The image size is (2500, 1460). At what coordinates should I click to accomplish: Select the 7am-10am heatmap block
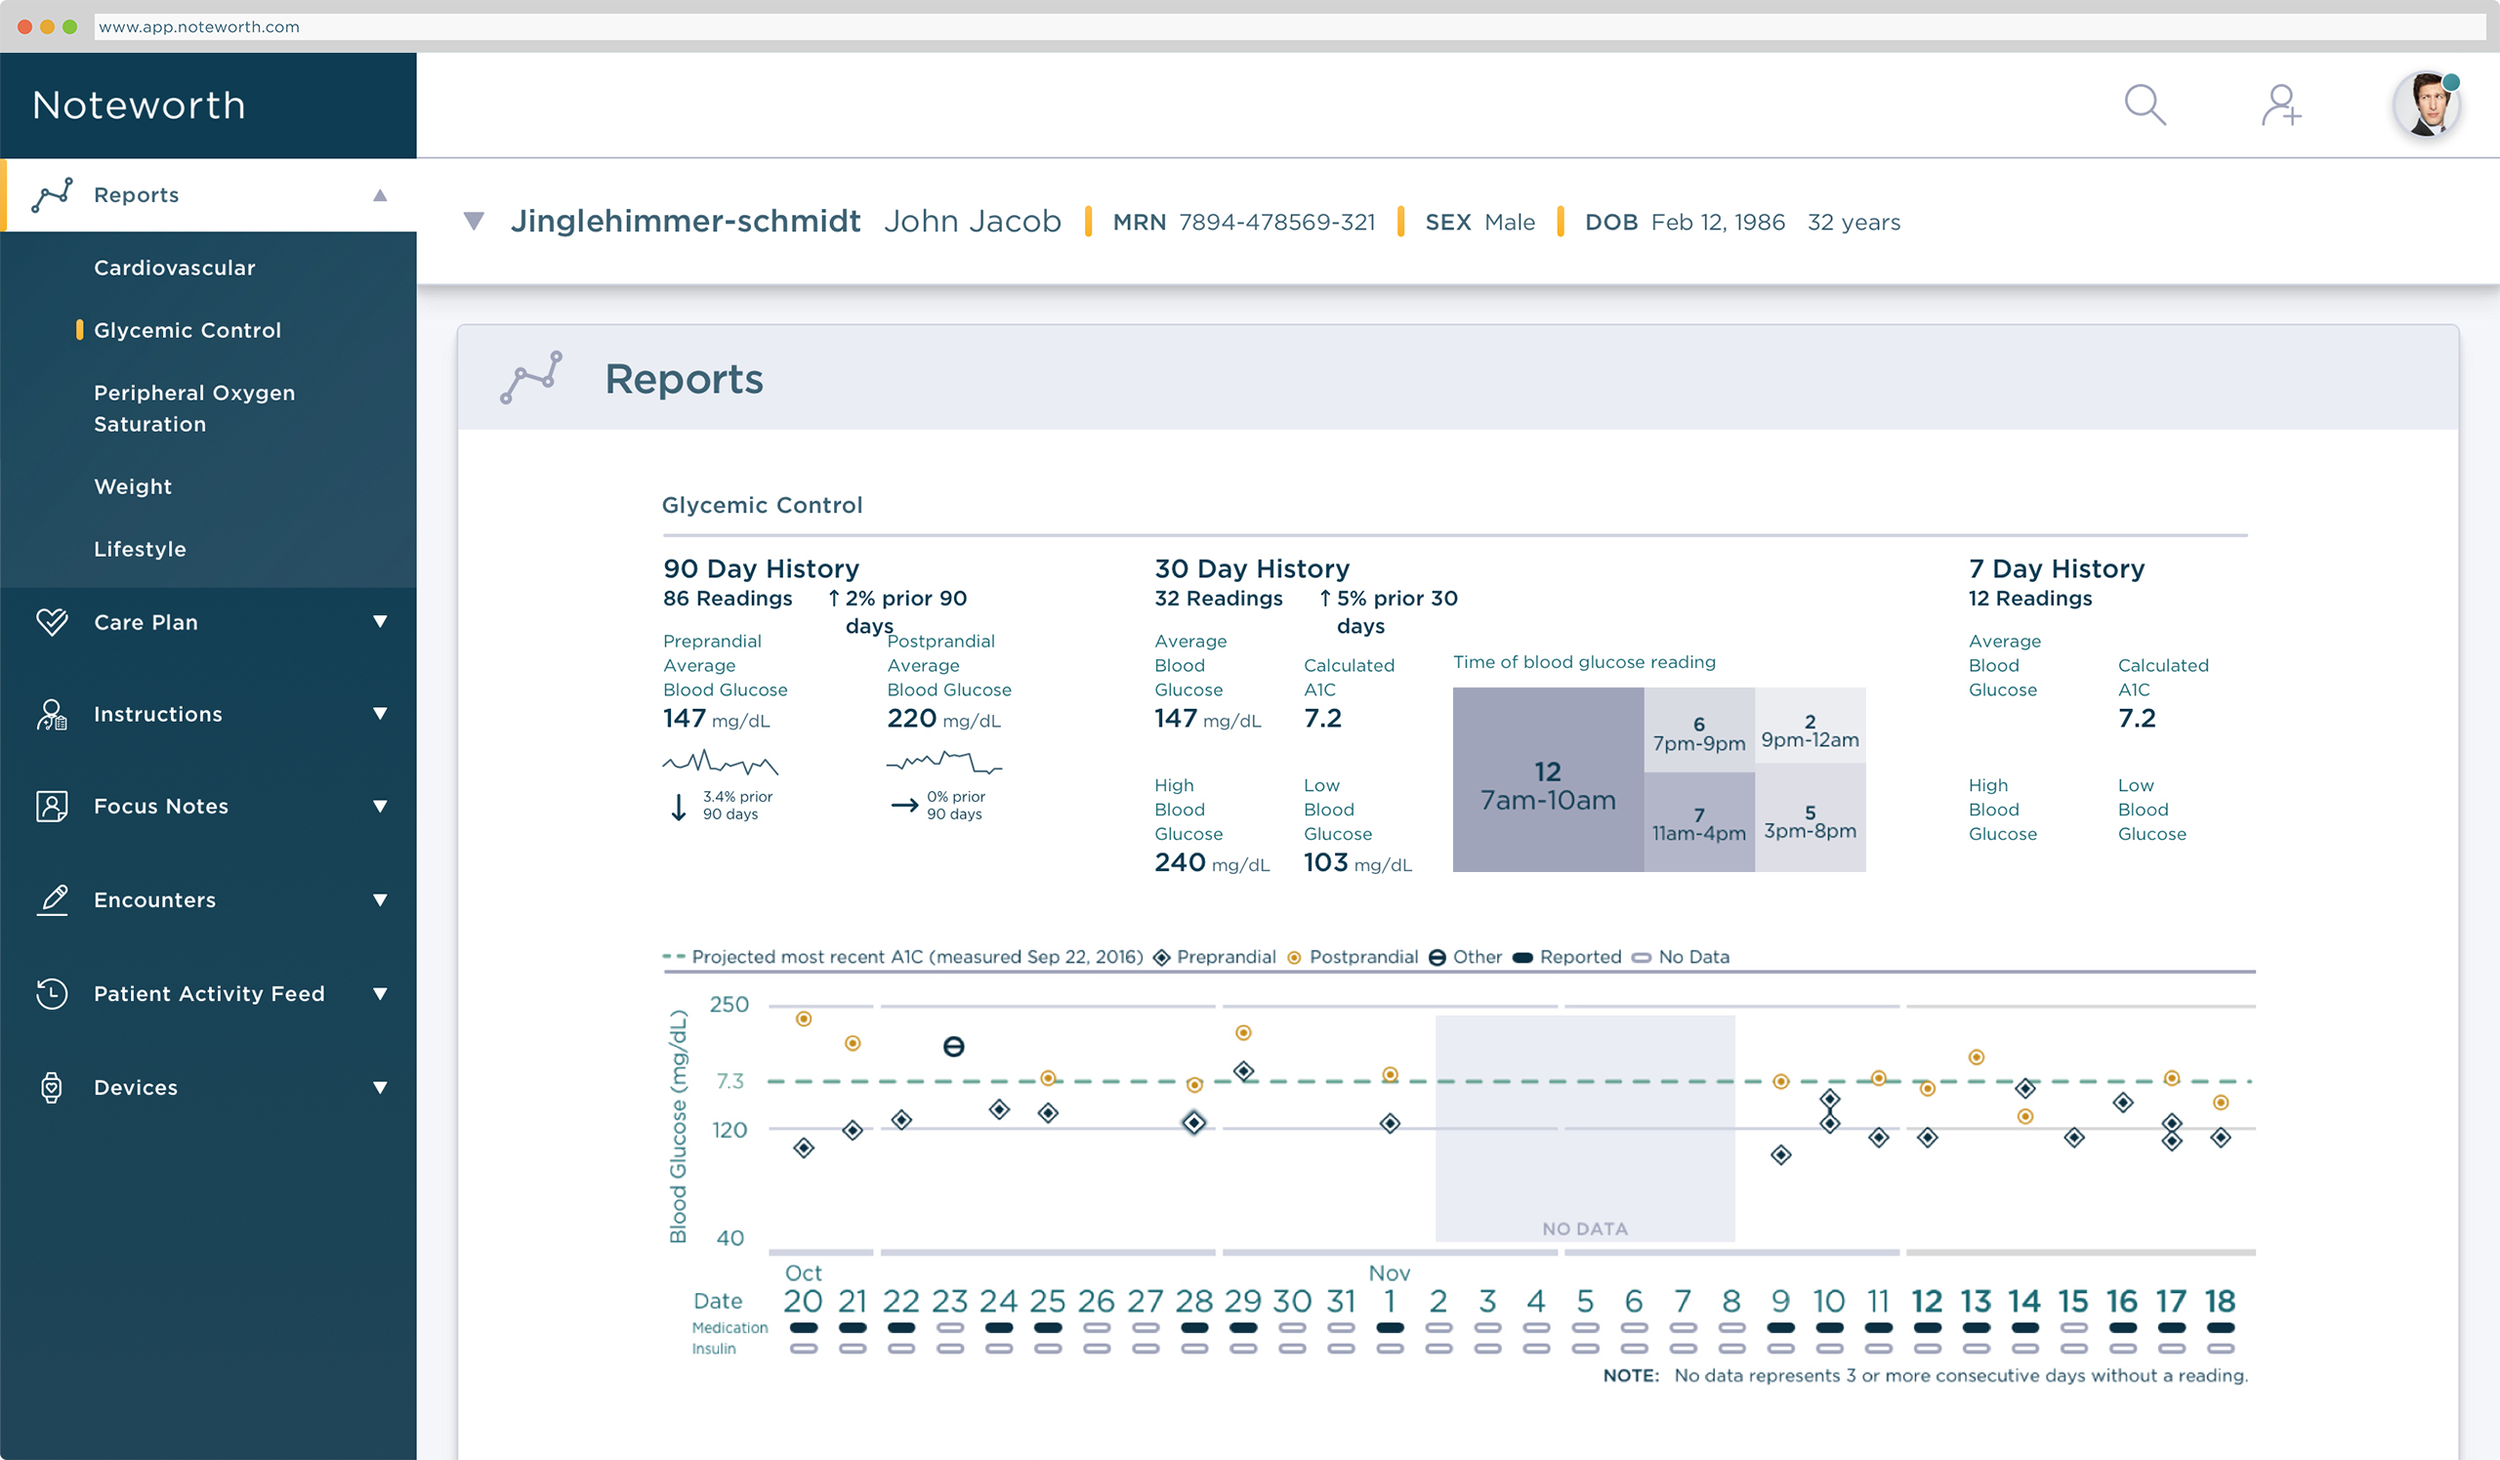point(1547,780)
